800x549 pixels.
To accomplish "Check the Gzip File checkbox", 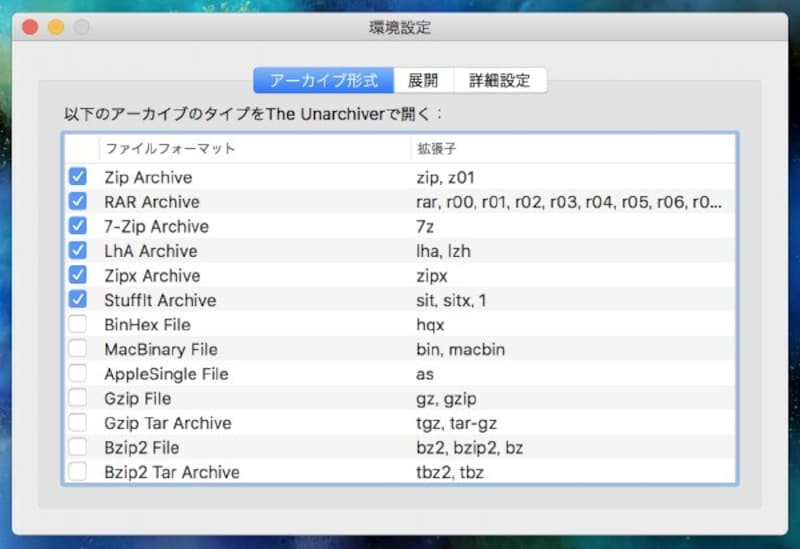I will coord(78,398).
